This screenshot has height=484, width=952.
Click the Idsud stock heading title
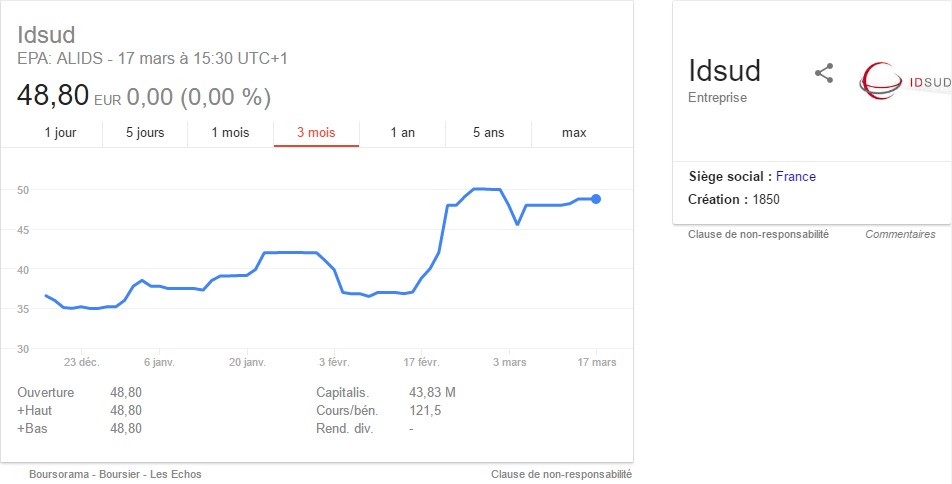tap(46, 35)
